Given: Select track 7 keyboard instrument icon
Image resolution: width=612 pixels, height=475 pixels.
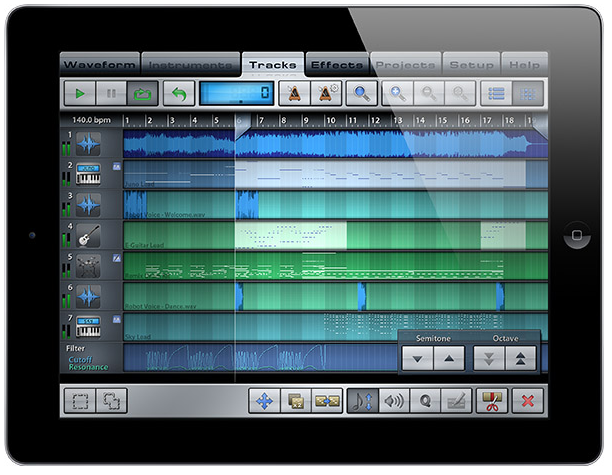Looking at the screenshot, I should [88, 327].
